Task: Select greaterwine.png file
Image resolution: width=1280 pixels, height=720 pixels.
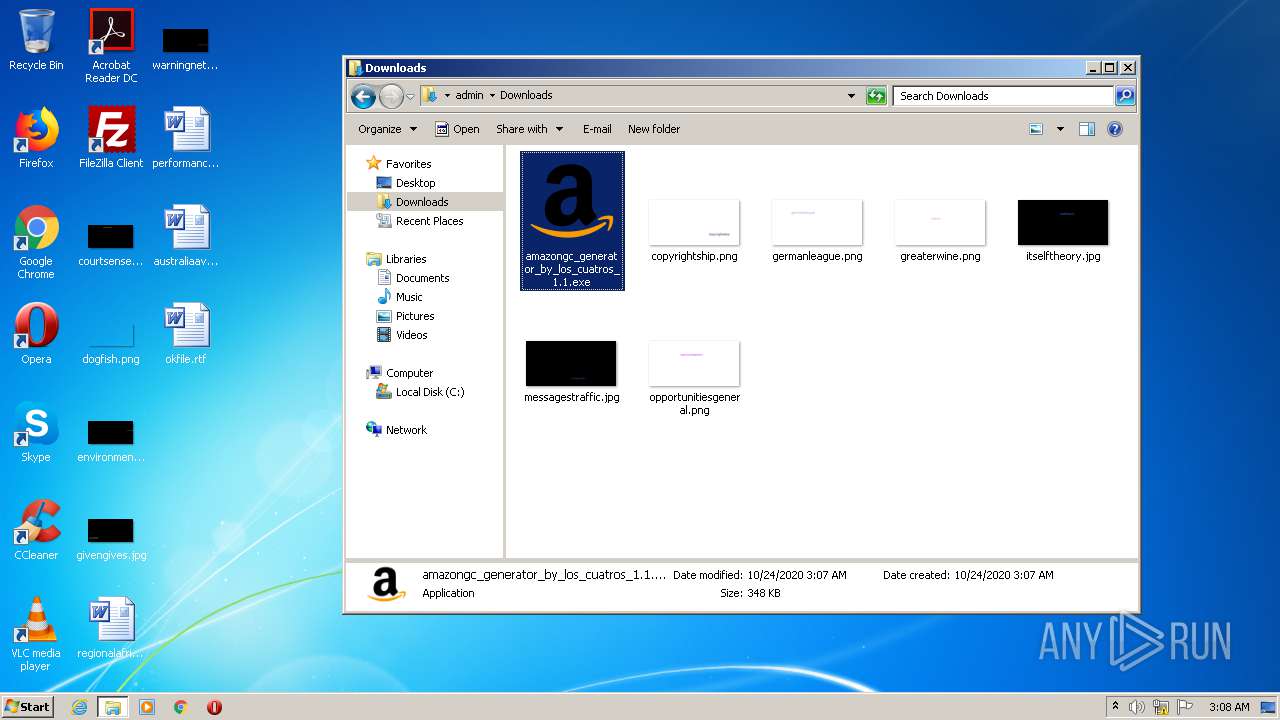Action: (x=940, y=231)
